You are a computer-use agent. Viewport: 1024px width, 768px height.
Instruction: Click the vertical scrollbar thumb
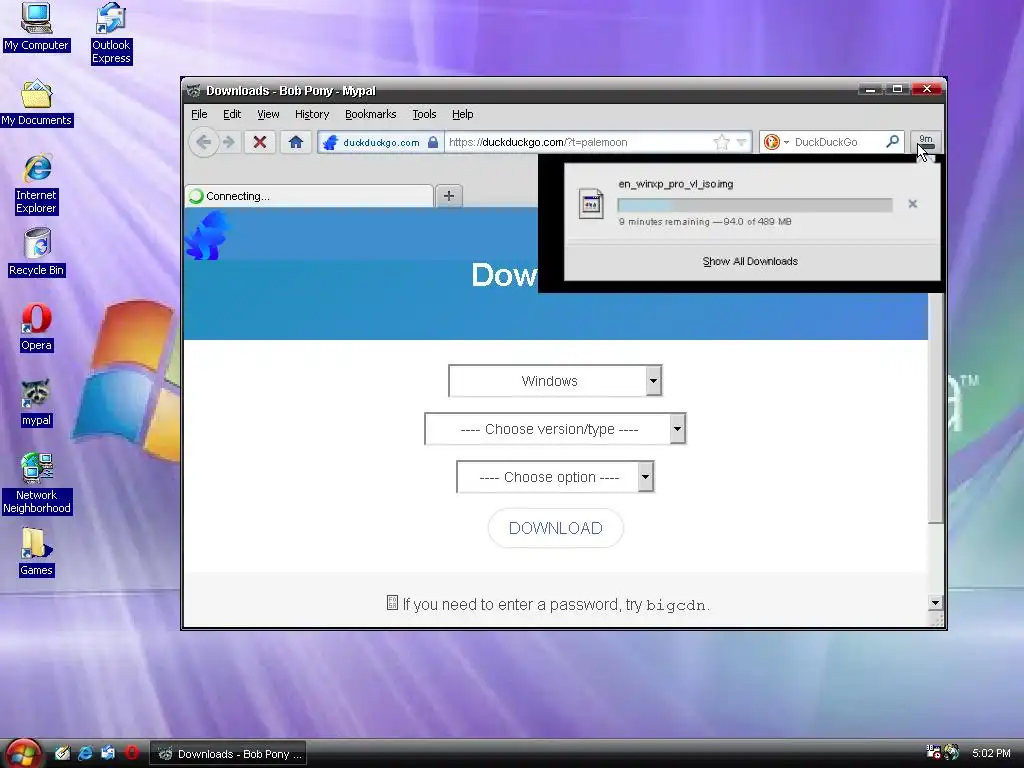click(x=935, y=408)
